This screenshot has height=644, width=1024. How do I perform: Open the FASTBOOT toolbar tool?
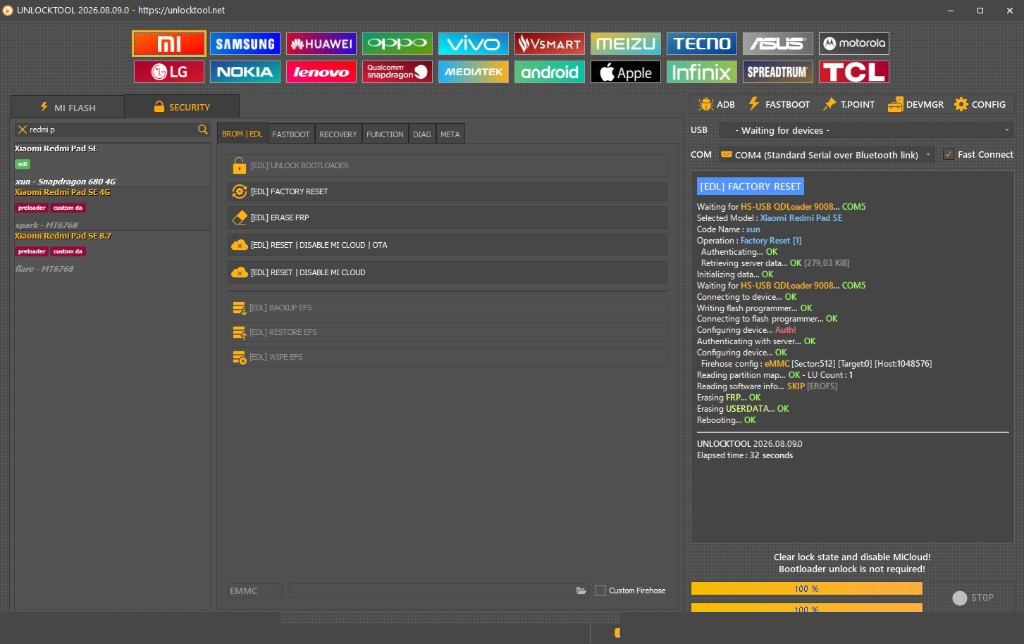pyautogui.click(x=779, y=105)
